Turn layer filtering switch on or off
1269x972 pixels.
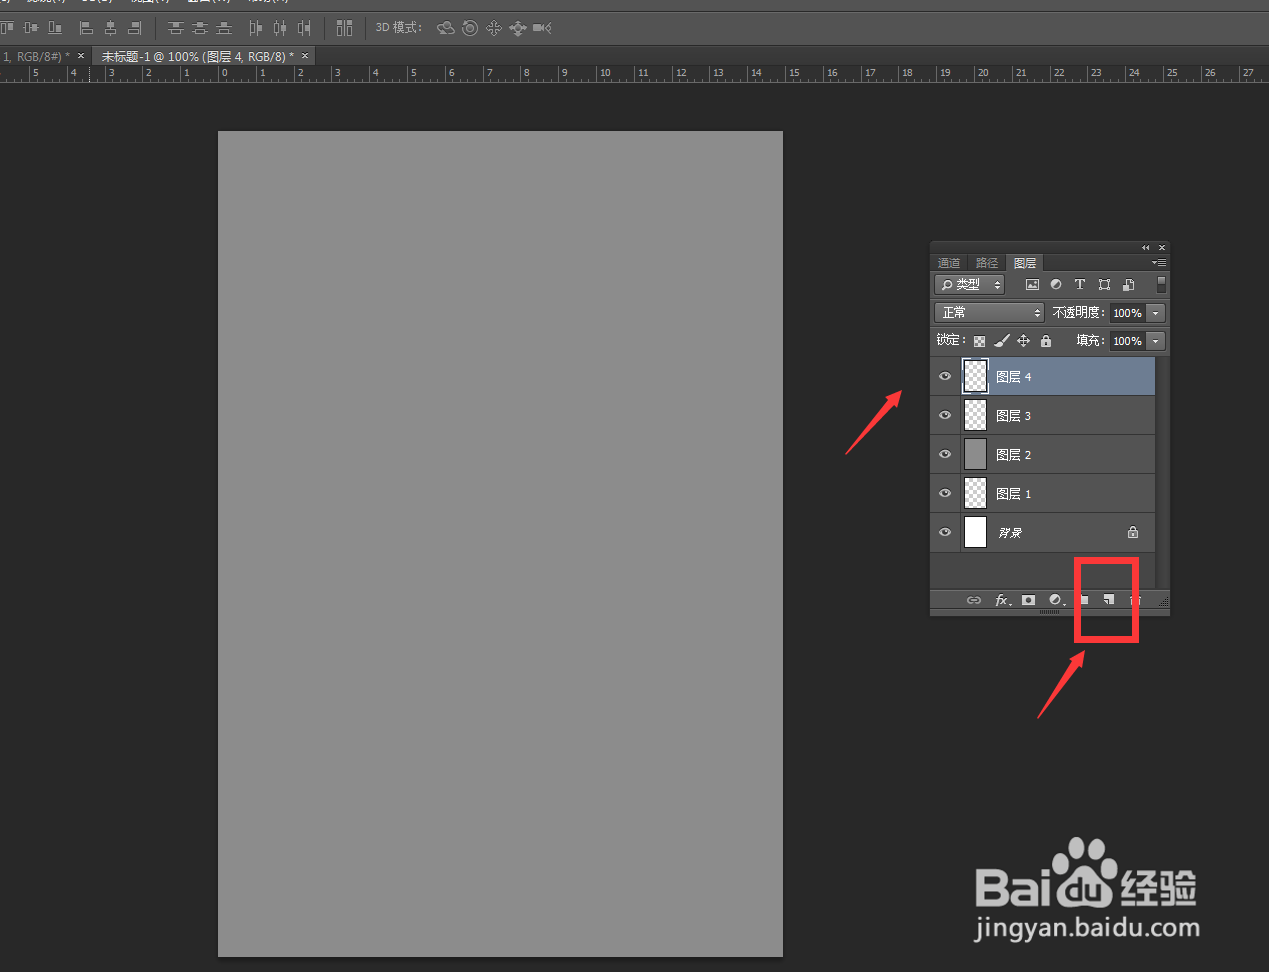1161,285
